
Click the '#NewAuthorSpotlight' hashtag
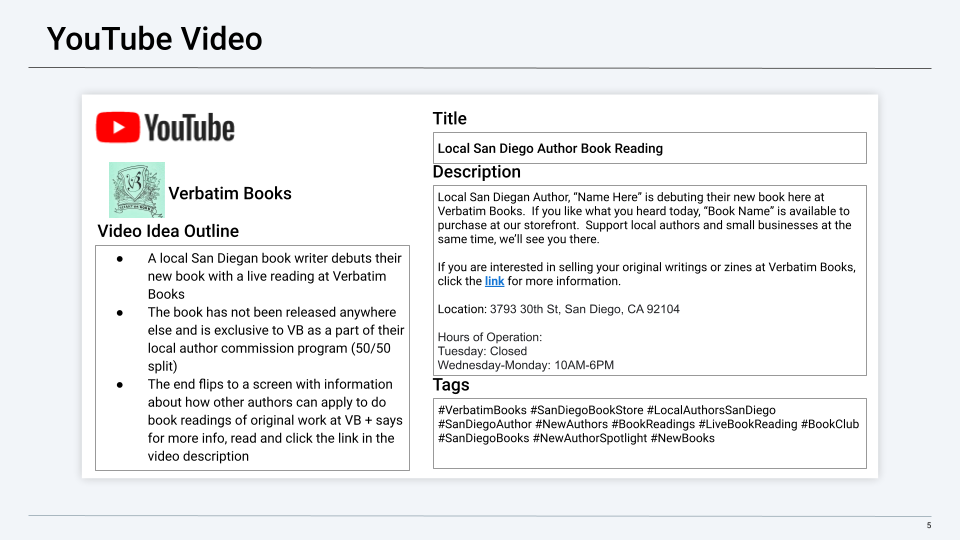click(x=590, y=438)
